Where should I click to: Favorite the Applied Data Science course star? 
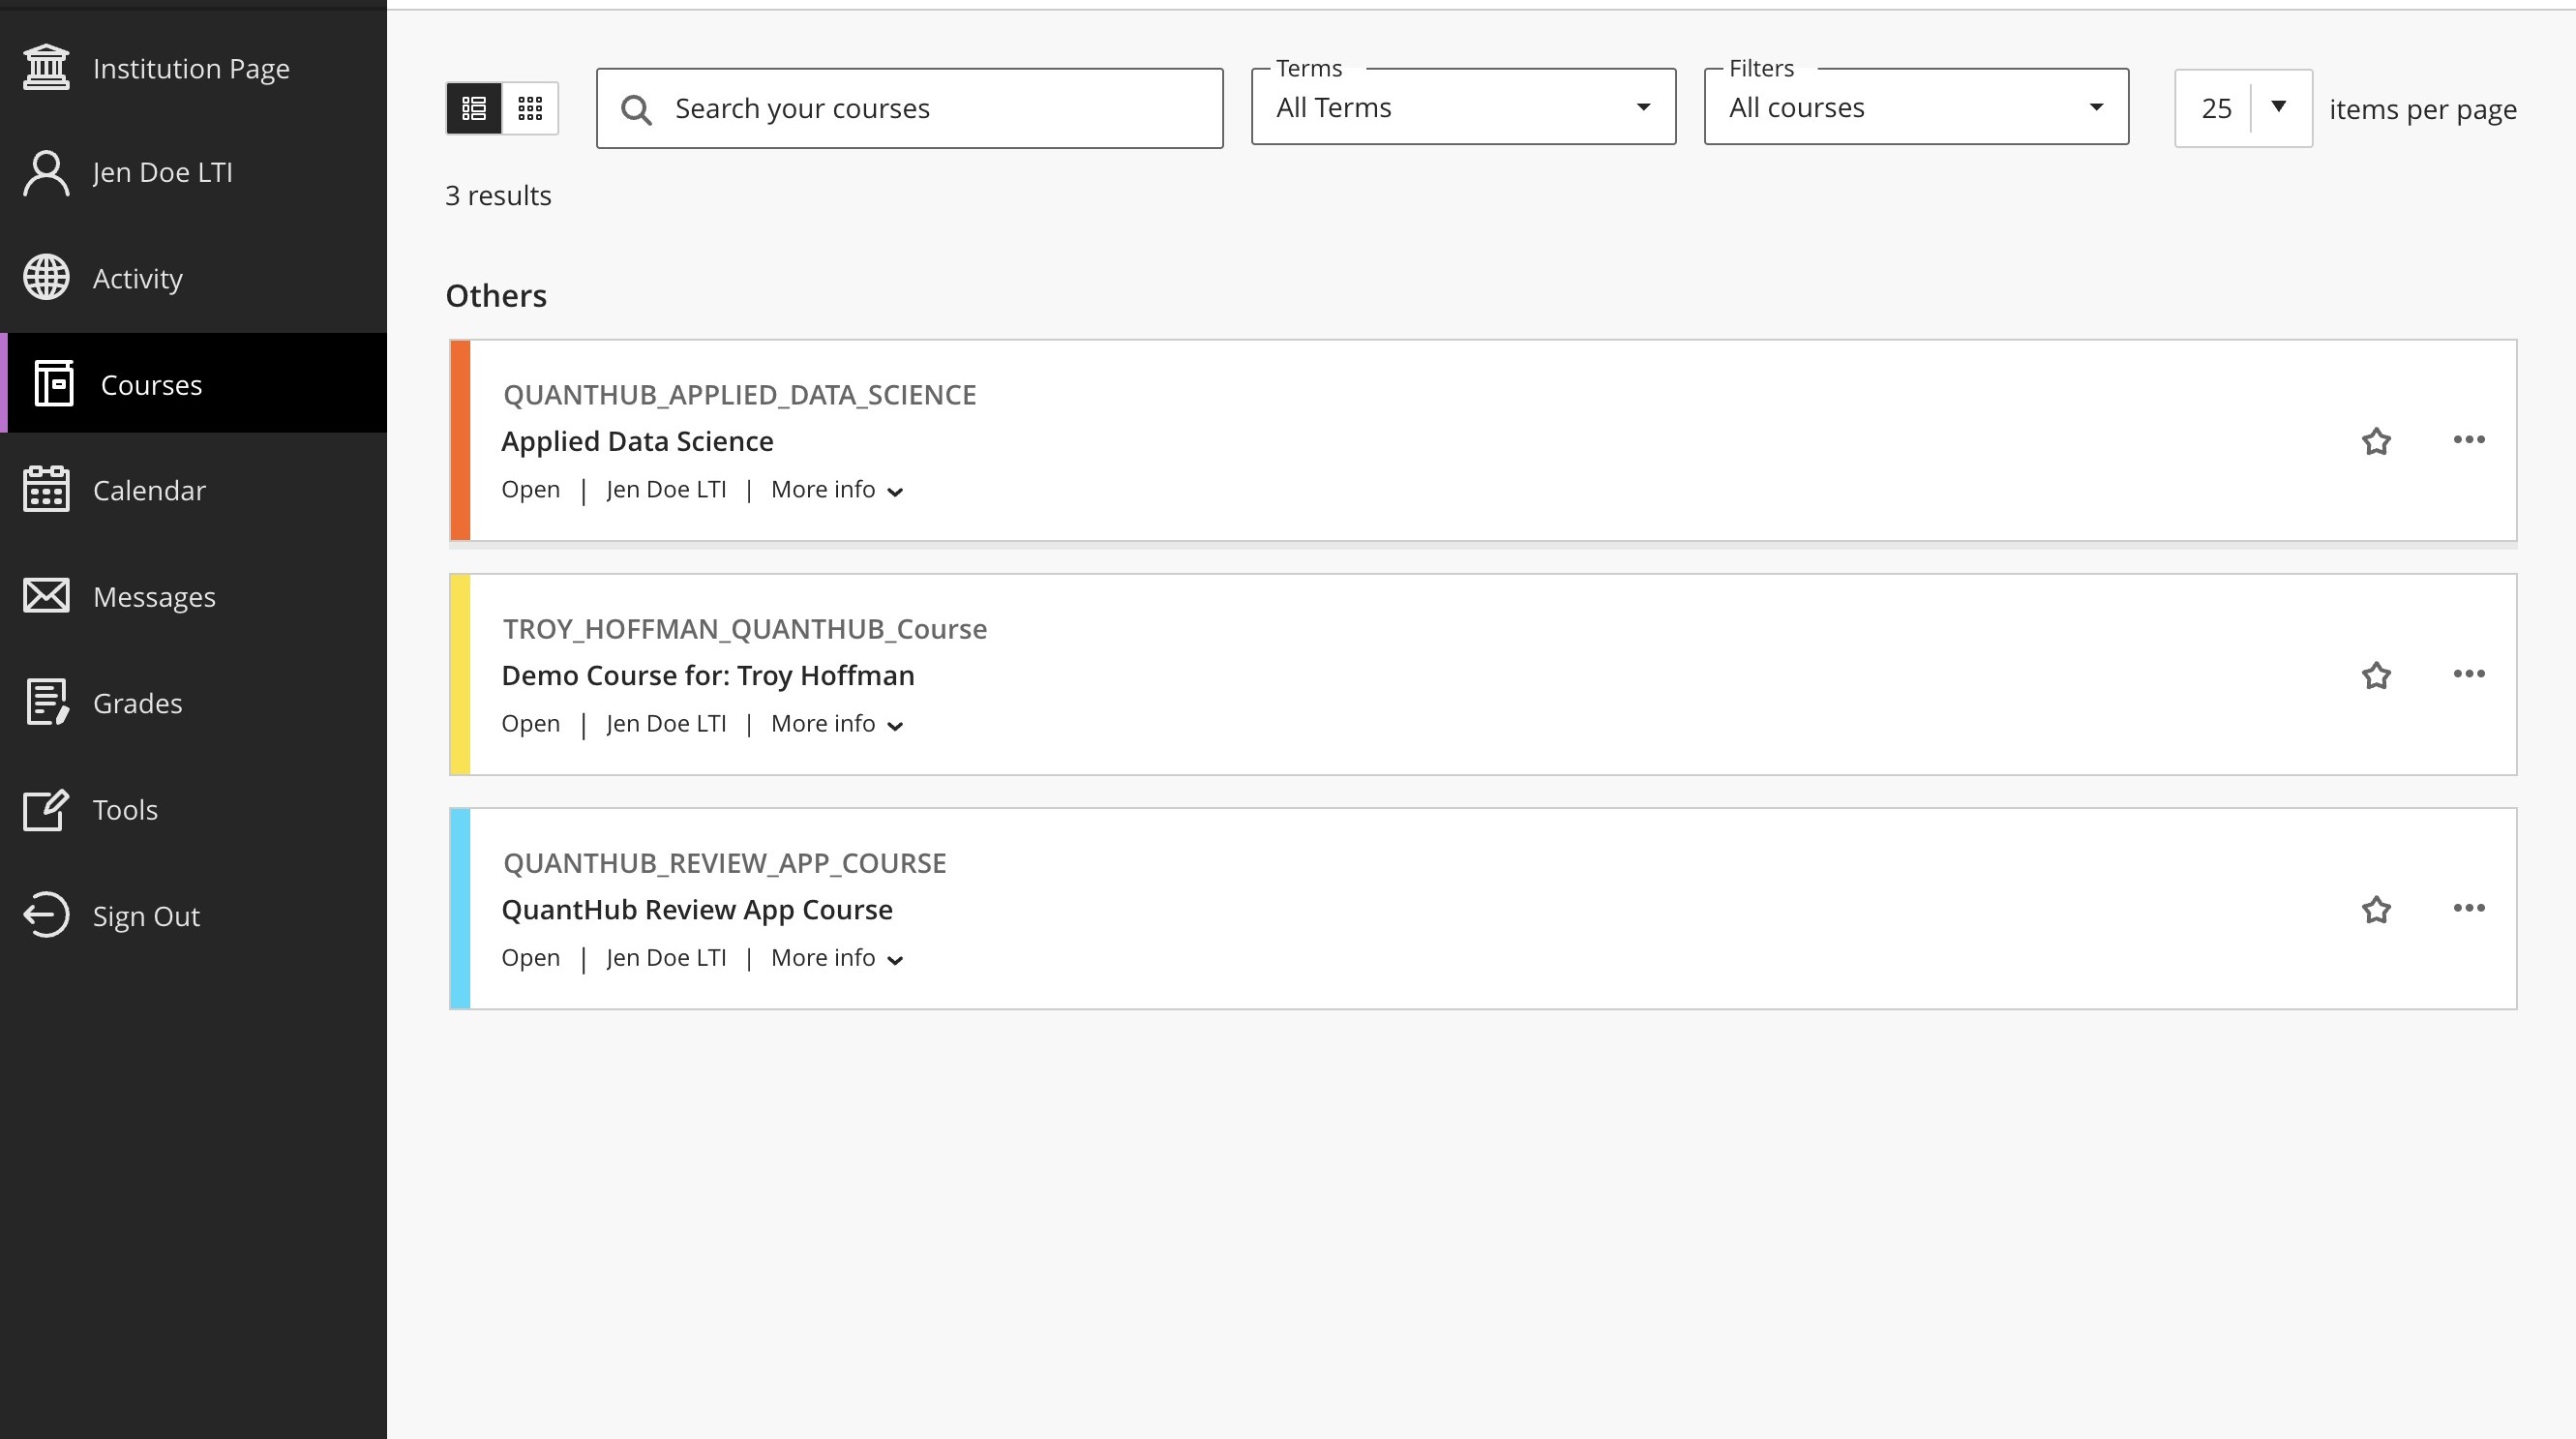2376,441
